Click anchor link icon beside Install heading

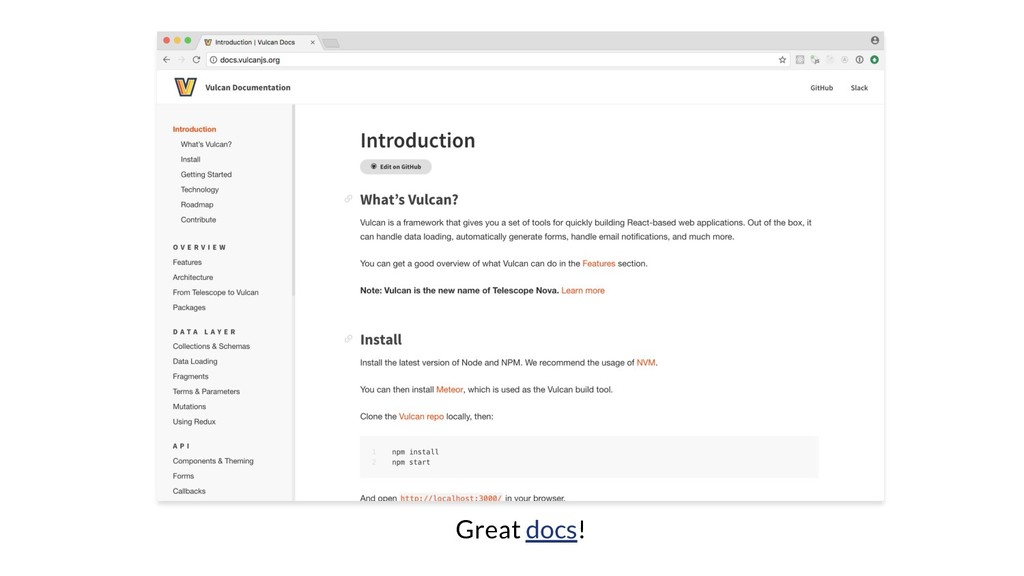click(348, 339)
